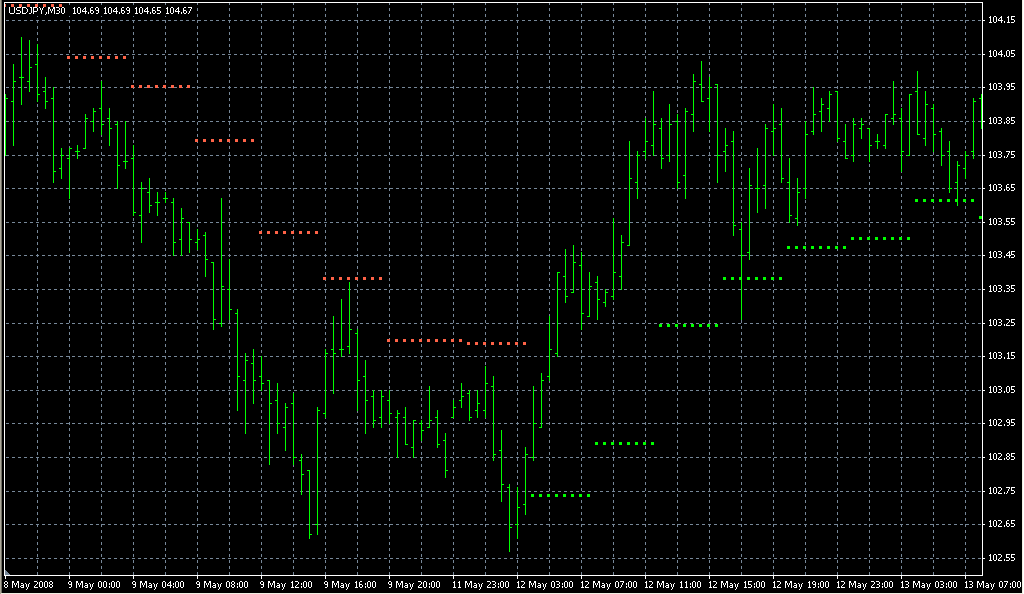
Task: Click the 103.55 price axis label
Action: coord(1002,222)
